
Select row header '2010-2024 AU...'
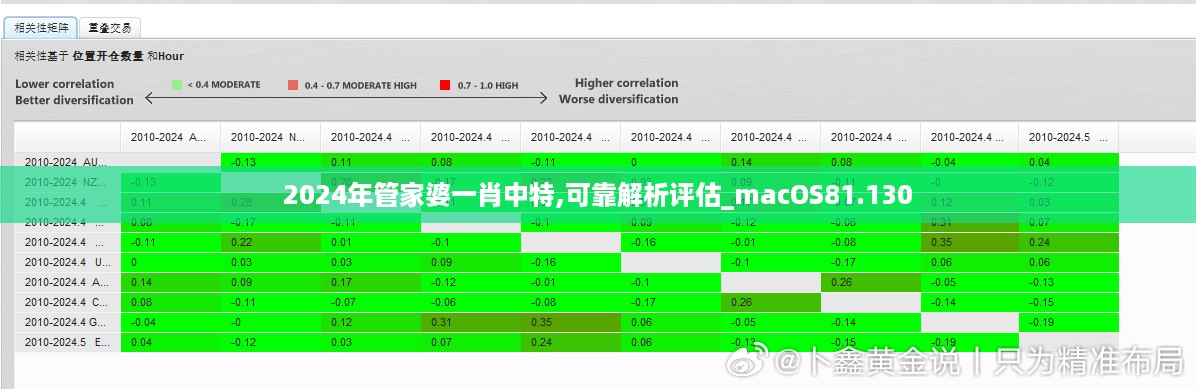[68, 162]
